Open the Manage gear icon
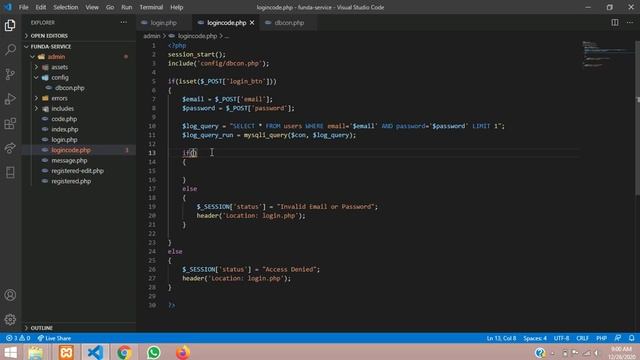This screenshot has width=640, height=360. click(x=10, y=319)
